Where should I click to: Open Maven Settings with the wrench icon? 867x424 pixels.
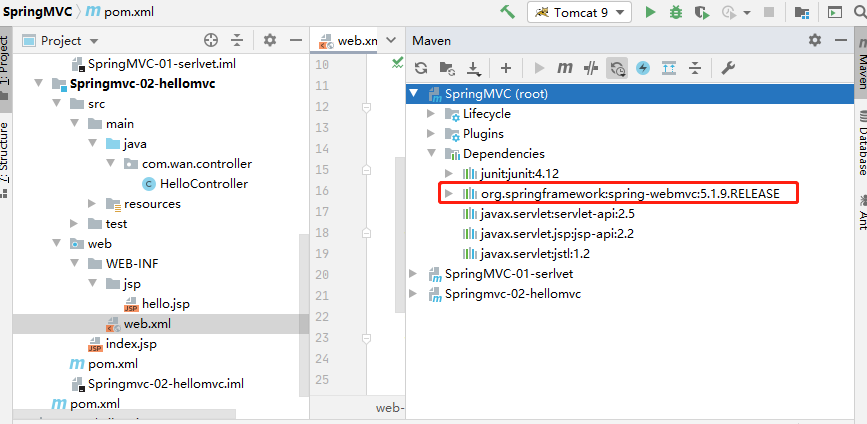coord(728,68)
